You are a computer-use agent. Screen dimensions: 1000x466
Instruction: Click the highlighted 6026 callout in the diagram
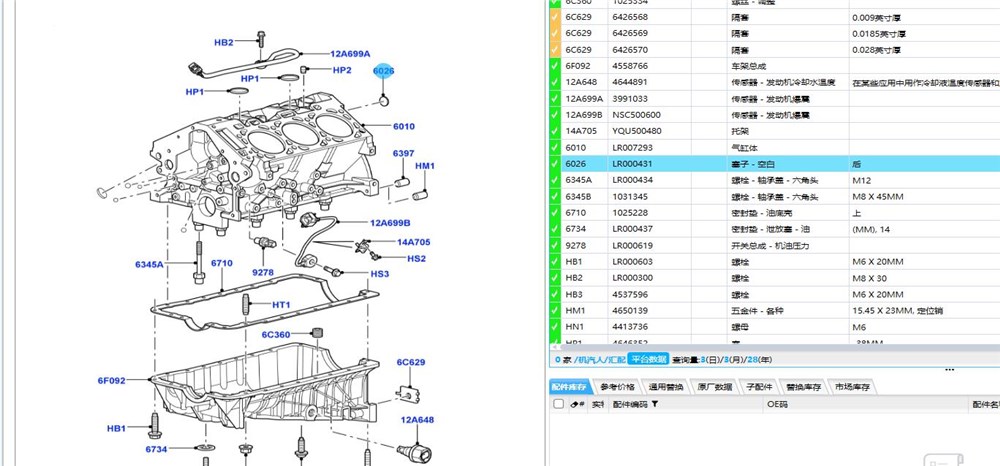(x=383, y=71)
